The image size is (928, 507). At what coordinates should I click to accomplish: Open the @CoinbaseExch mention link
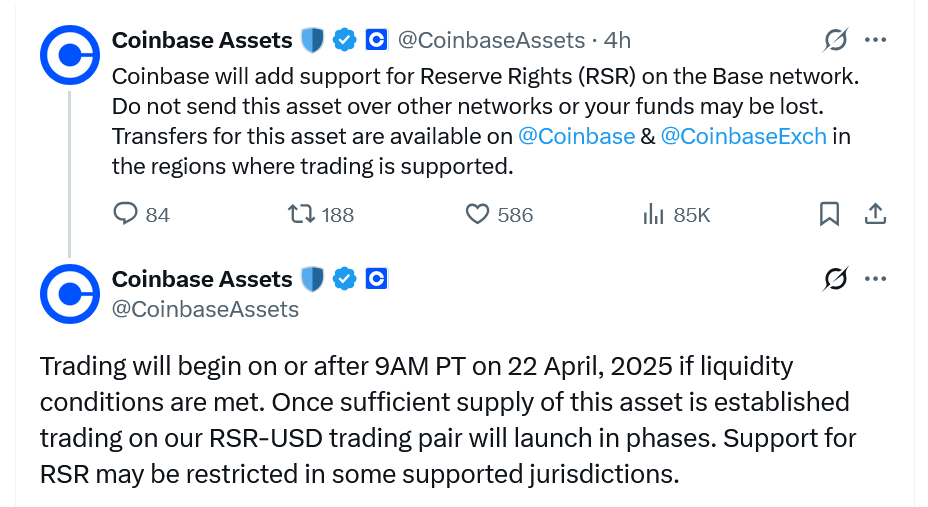[x=743, y=136]
